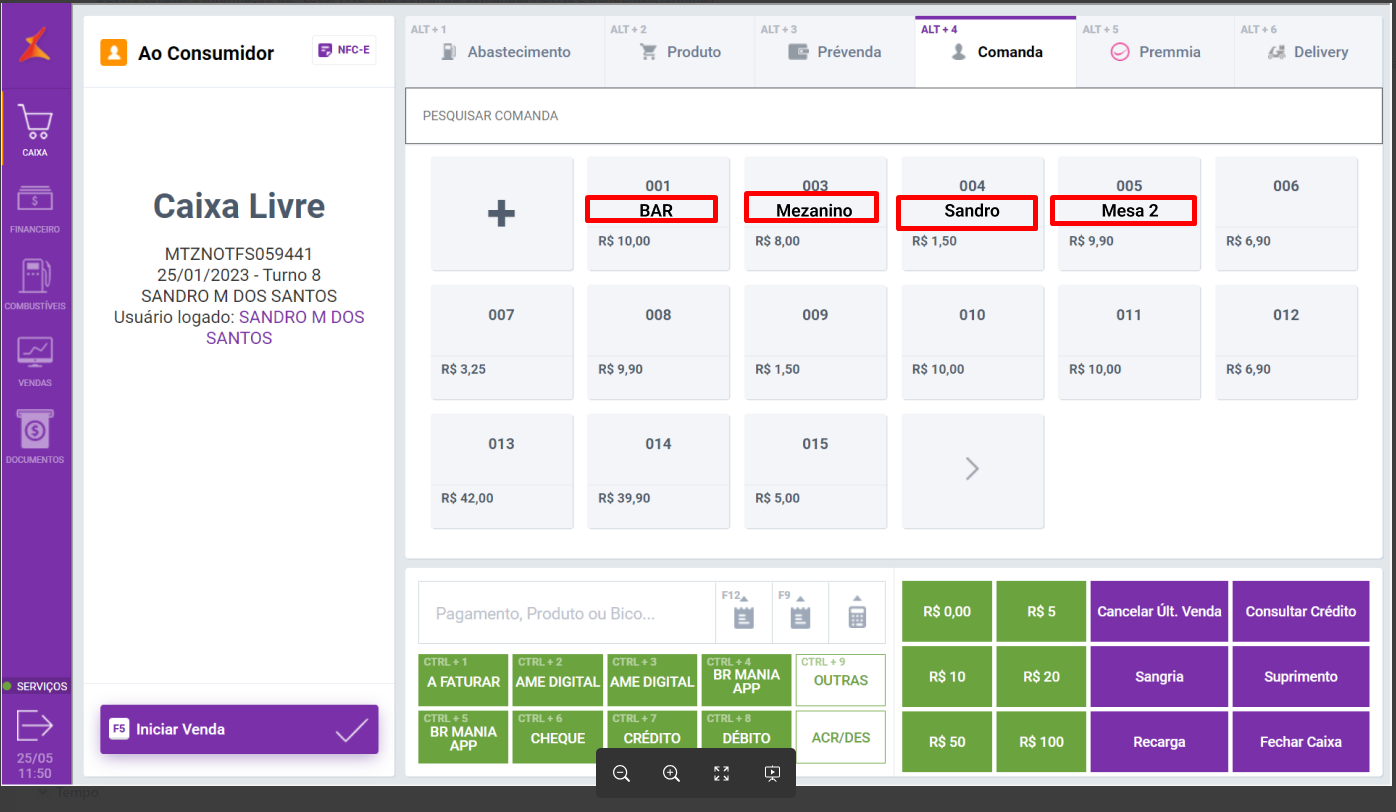The image size is (1396, 812).
Task: Select the green R$ 50 quick amount
Action: tap(946, 742)
